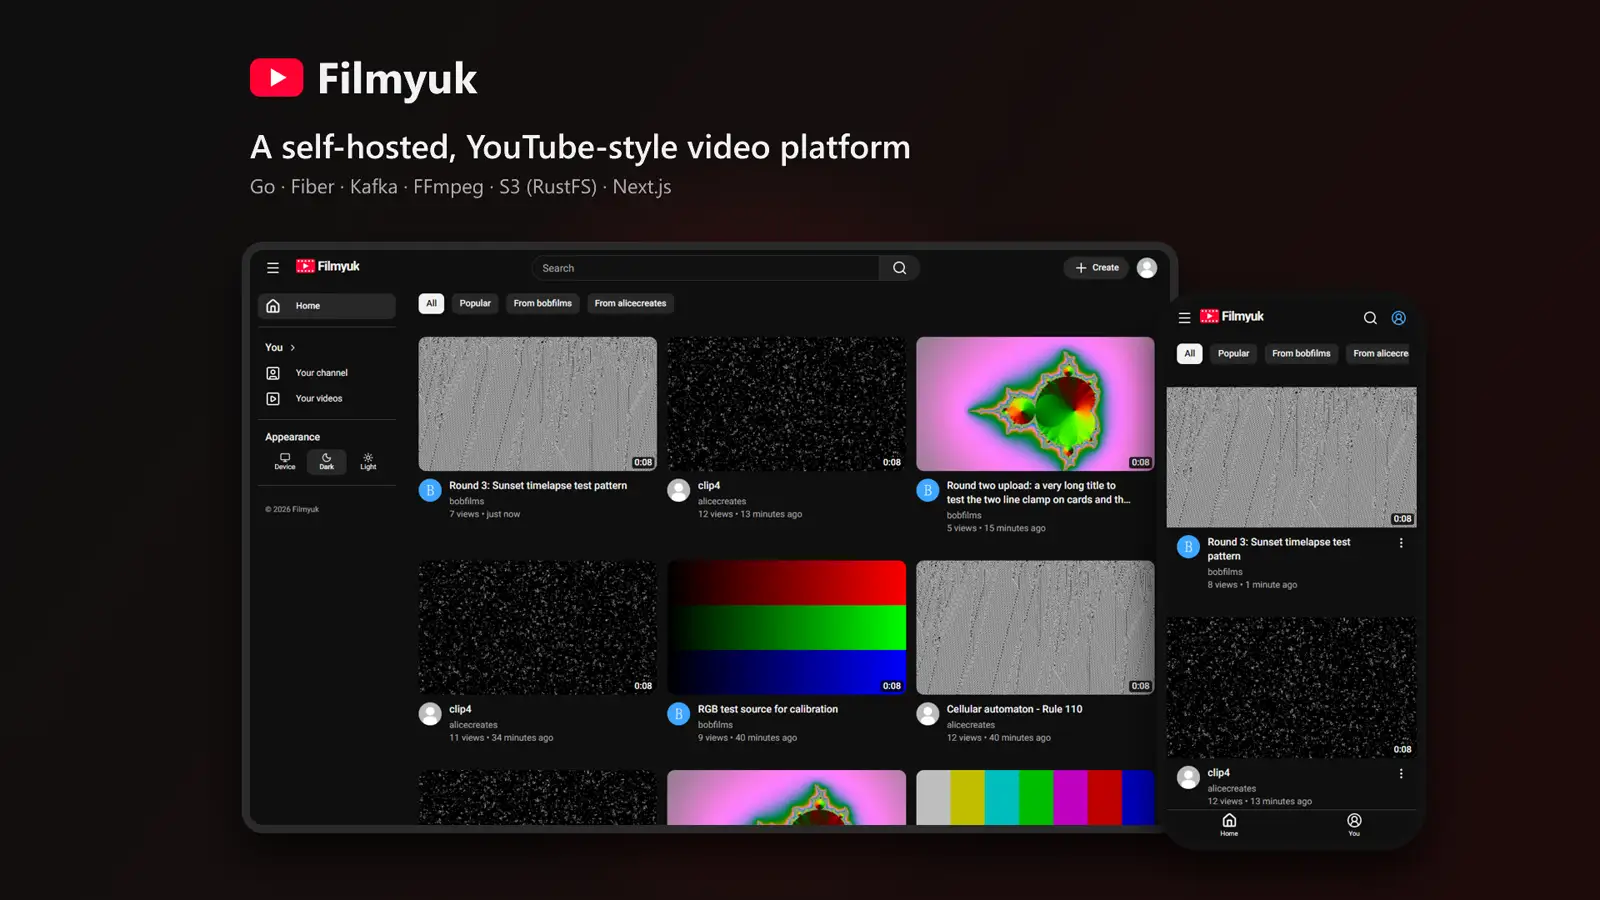Open the RGB test source thumbnail
1600x900 pixels.
click(x=787, y=627)
